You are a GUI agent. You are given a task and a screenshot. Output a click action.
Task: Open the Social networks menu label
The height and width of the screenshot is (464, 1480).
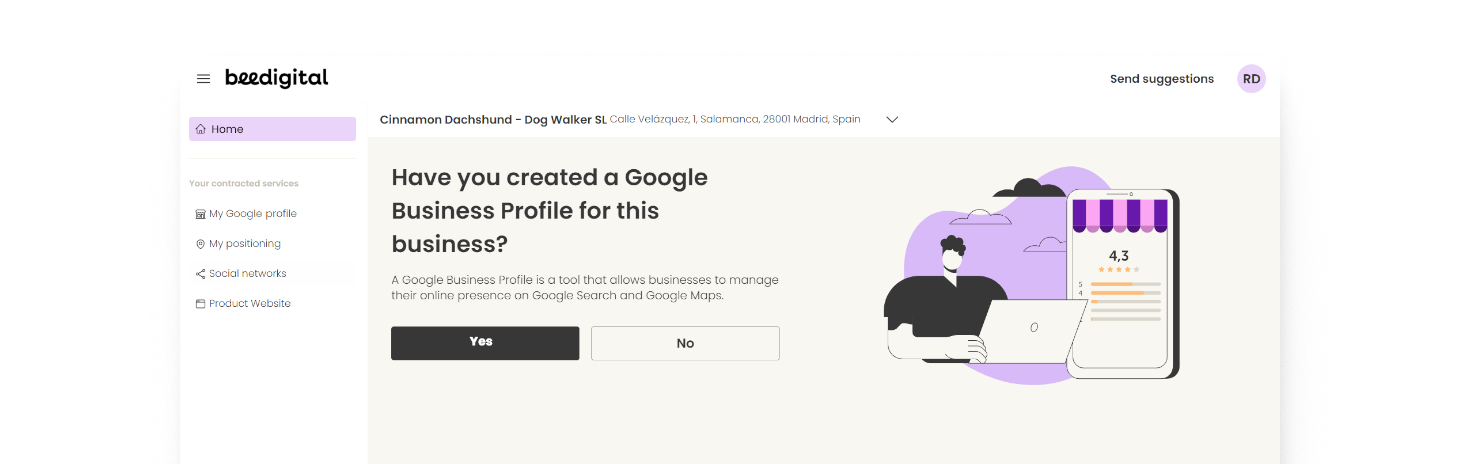click(x=248, y=274)
